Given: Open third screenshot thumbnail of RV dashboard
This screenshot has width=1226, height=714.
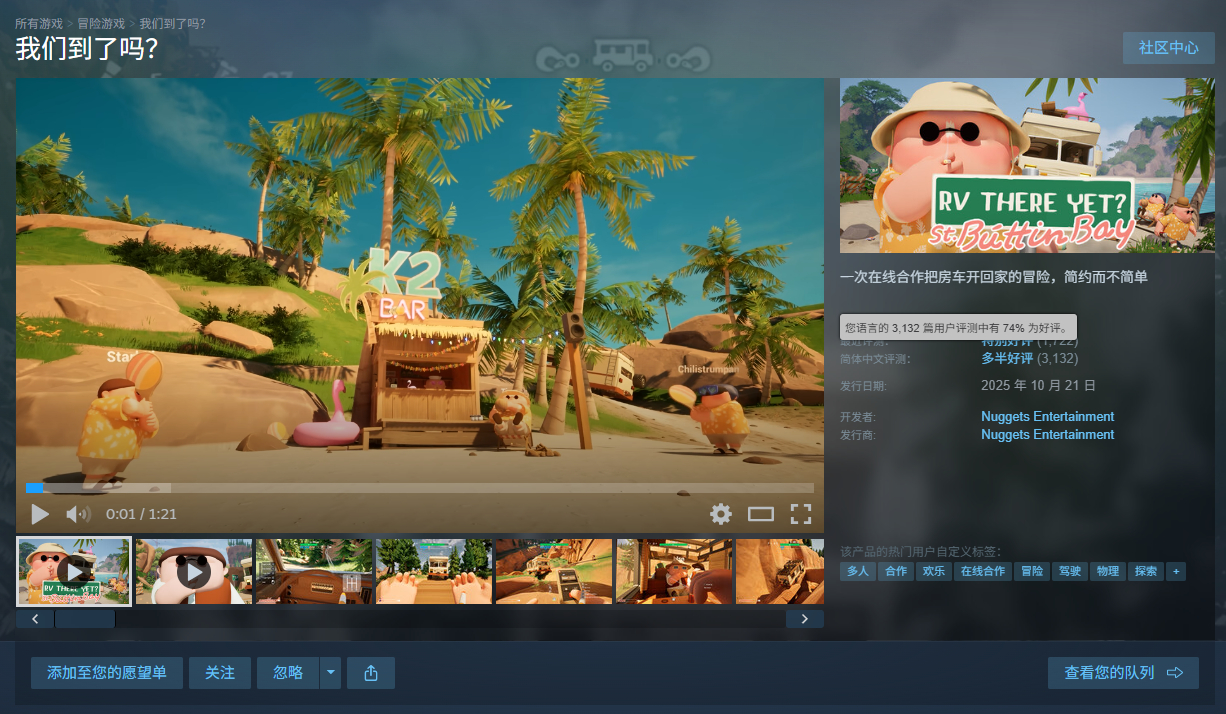Looking at the screenshot, I should pos(314,571).
